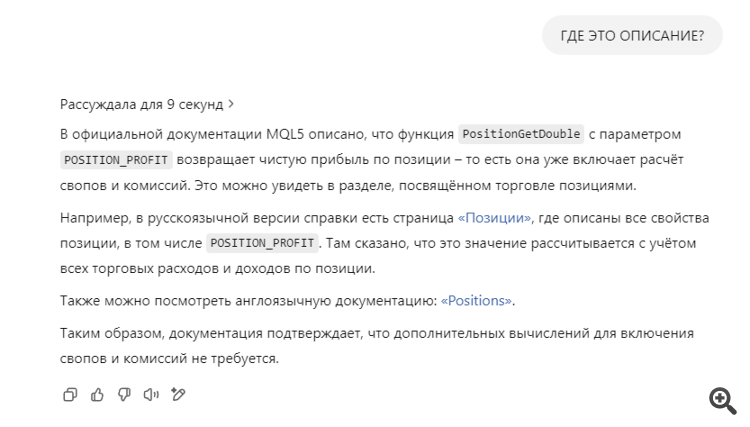Select the "ГДЕ ЭТО ОПИСАНИЕ?" message bubble
Screen dimensions: 750x427
tap(632, 36)
